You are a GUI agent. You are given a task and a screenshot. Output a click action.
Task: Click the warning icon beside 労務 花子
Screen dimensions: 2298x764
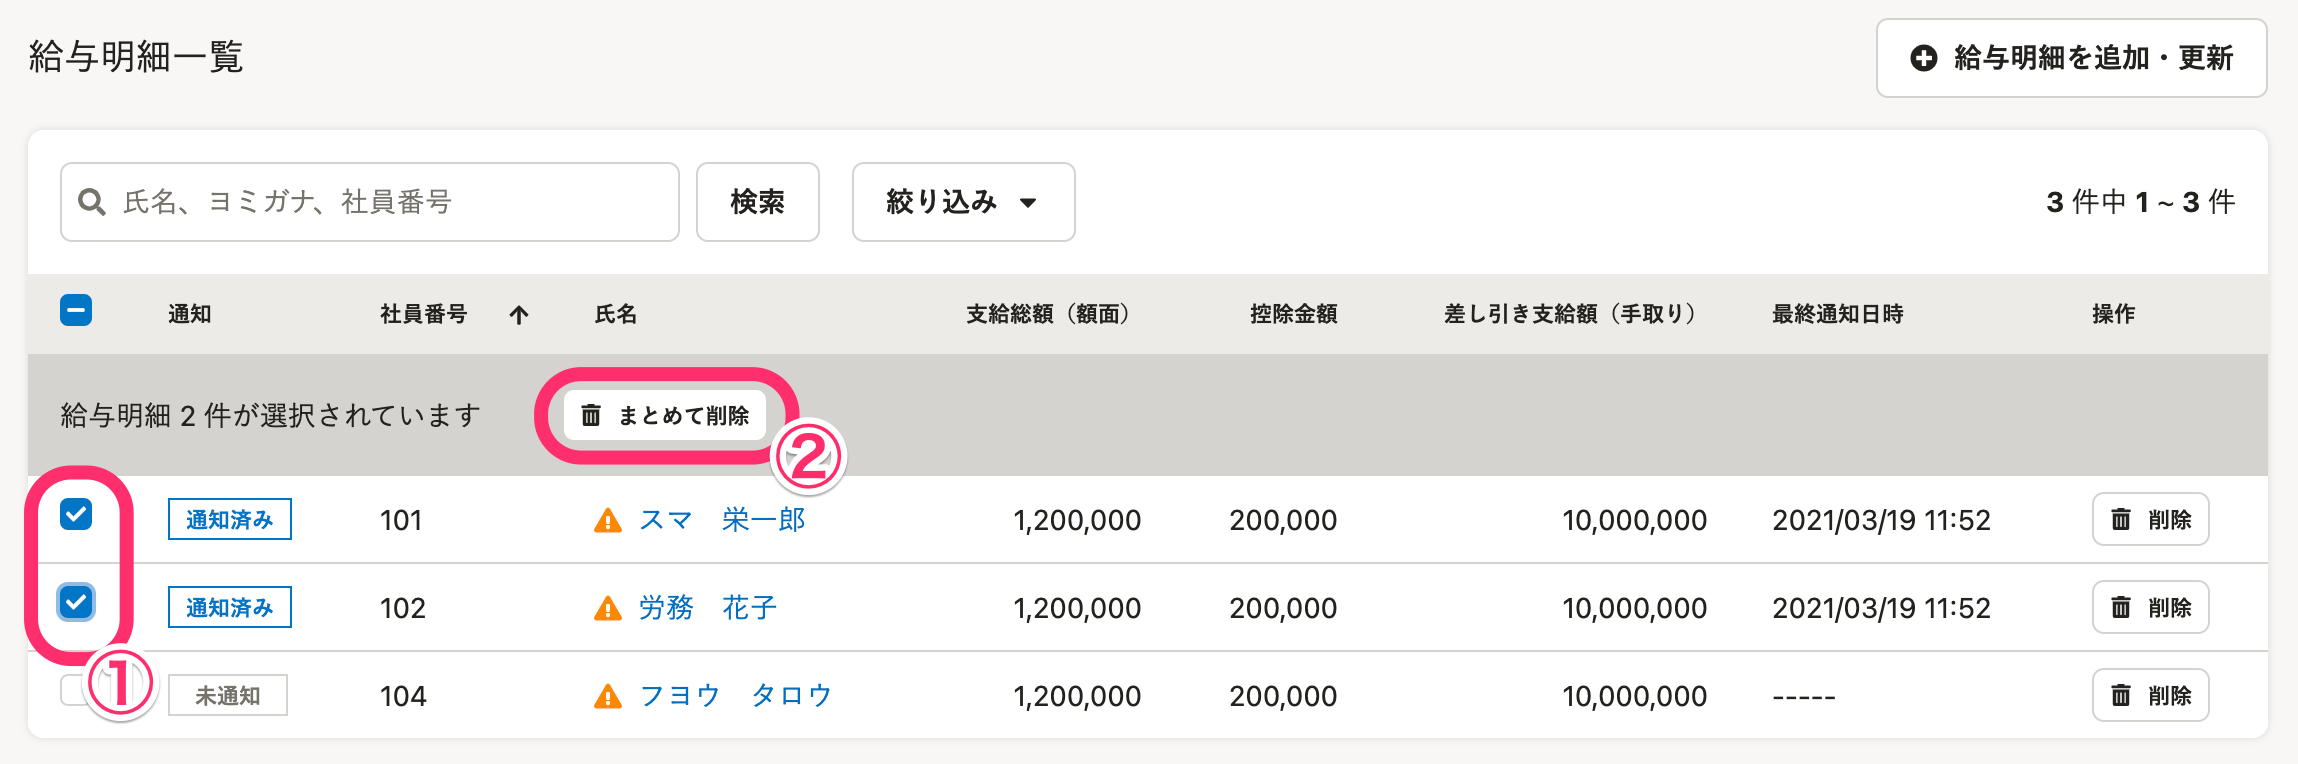[608, 608]
